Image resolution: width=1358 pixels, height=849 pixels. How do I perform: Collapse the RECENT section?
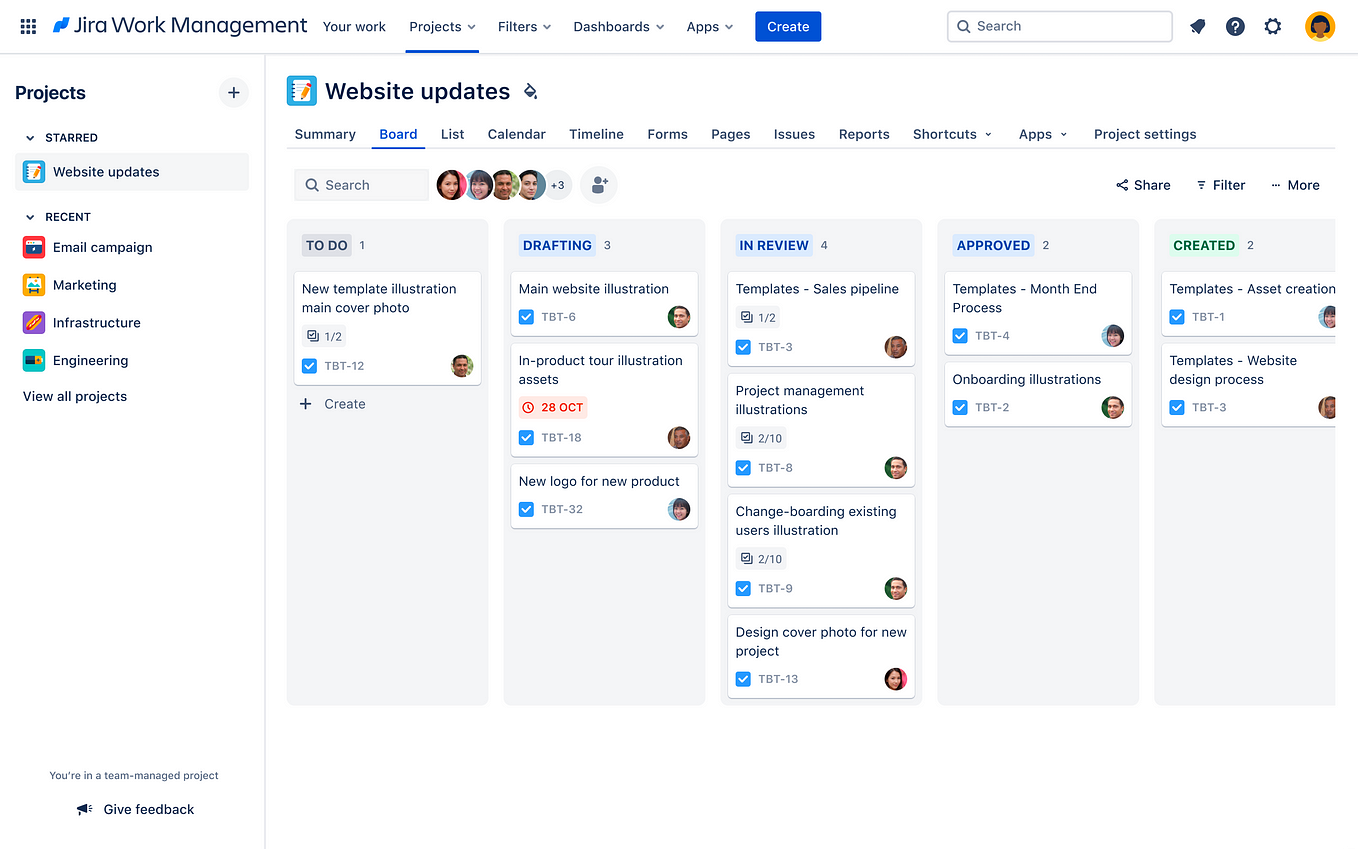[x=30, y=217]
